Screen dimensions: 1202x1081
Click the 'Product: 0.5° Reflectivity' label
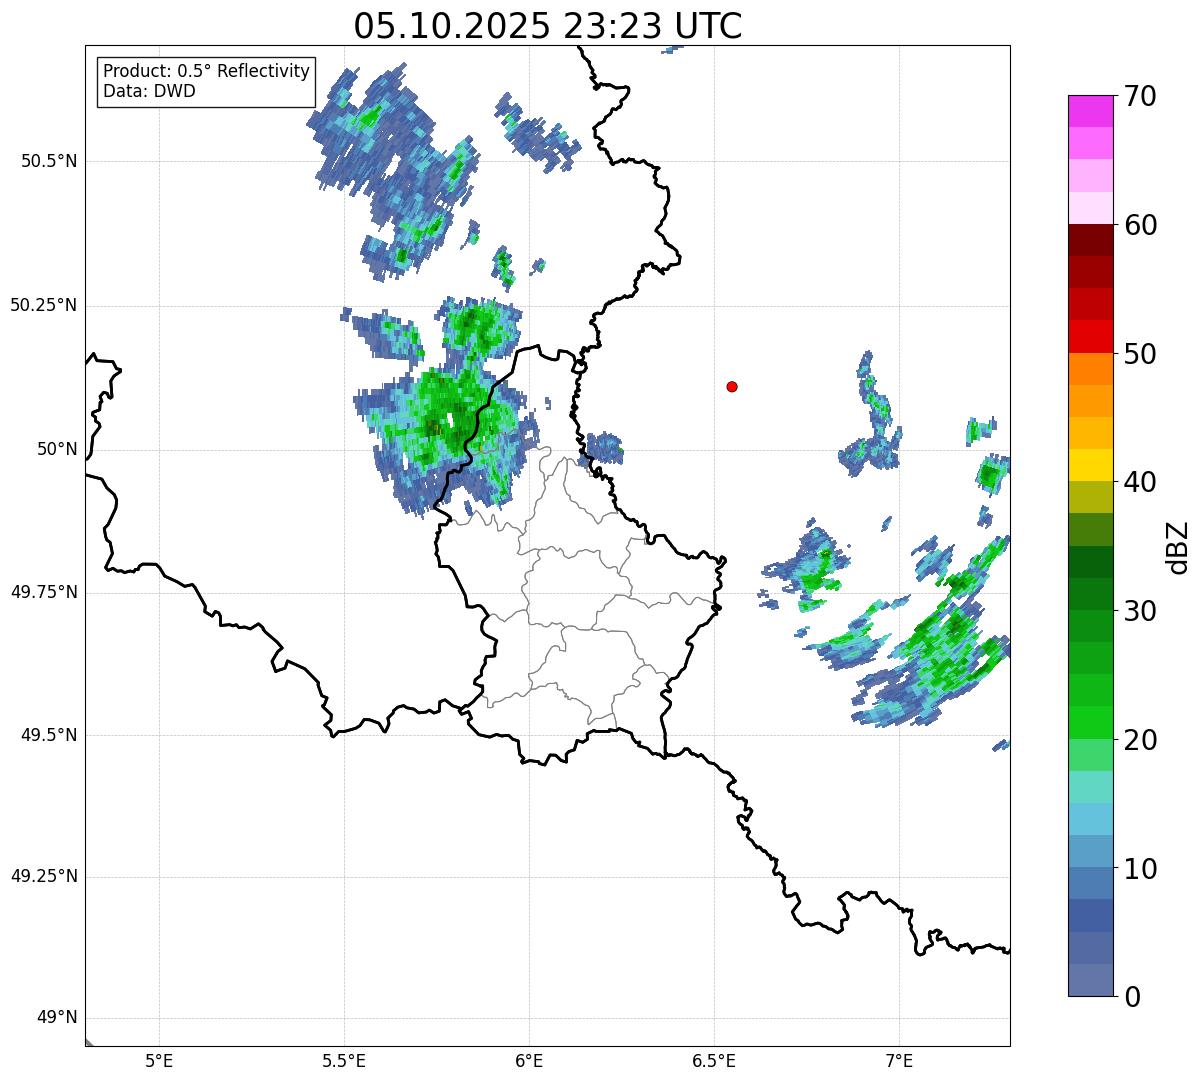[206, 72]
